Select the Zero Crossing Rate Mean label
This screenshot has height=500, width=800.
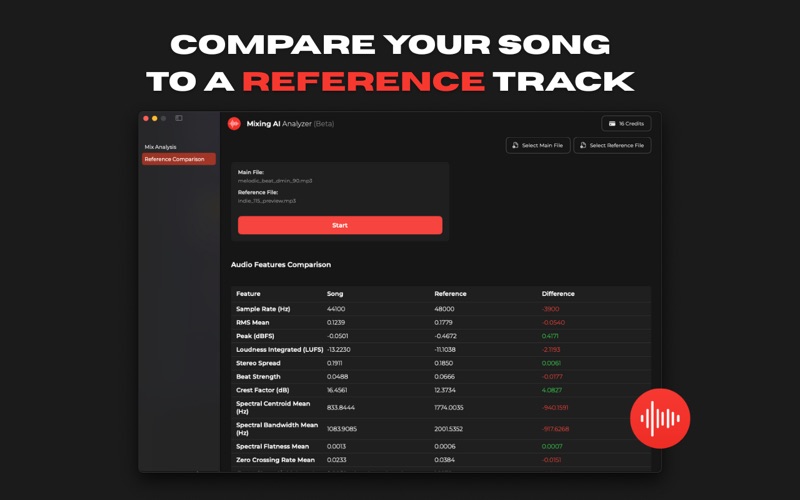[276, 460]
